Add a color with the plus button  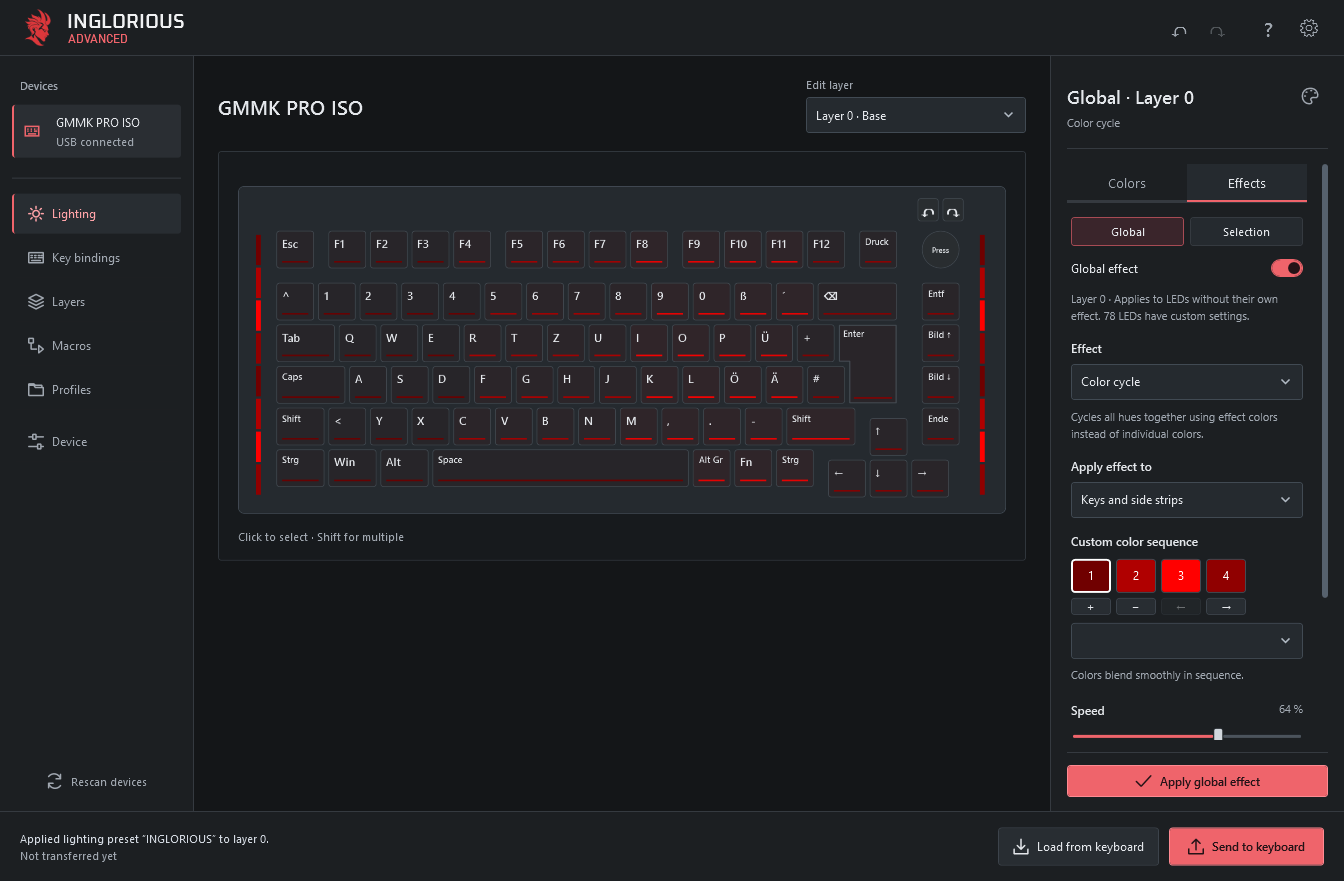(x=1091, y=607)
